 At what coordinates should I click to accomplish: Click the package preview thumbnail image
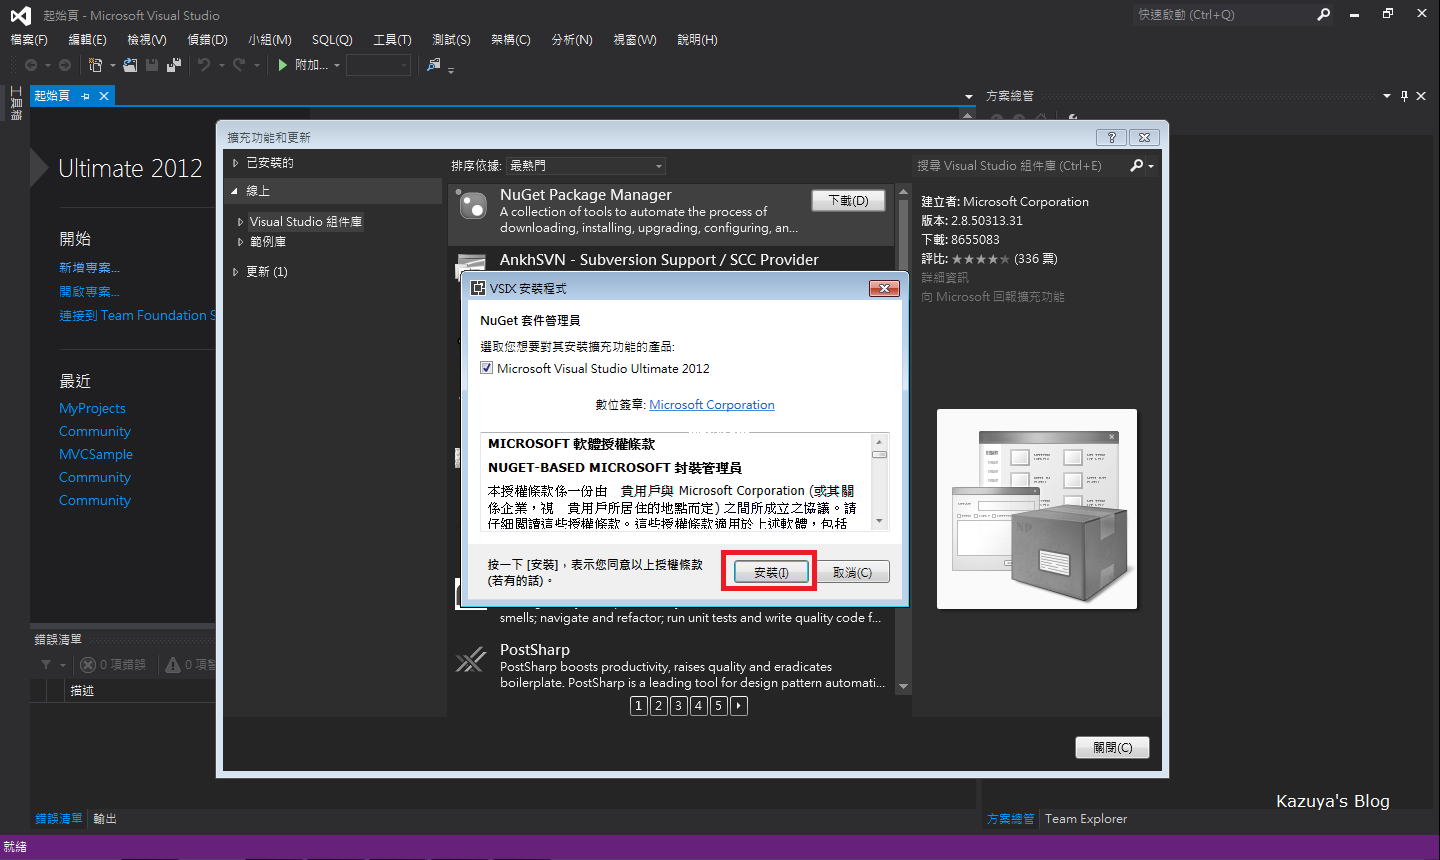click(1037, 509)
